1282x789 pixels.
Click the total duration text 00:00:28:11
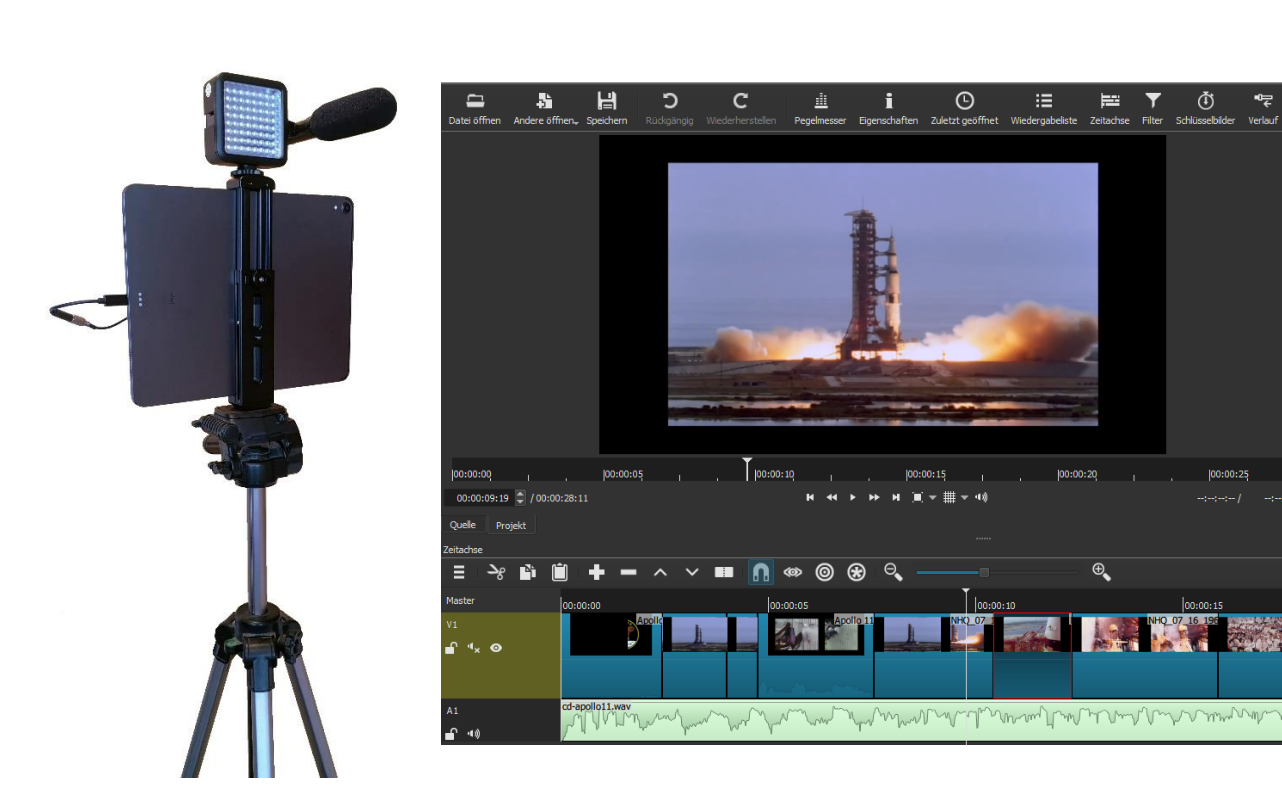pyautogui.click(x=562, y=498)
